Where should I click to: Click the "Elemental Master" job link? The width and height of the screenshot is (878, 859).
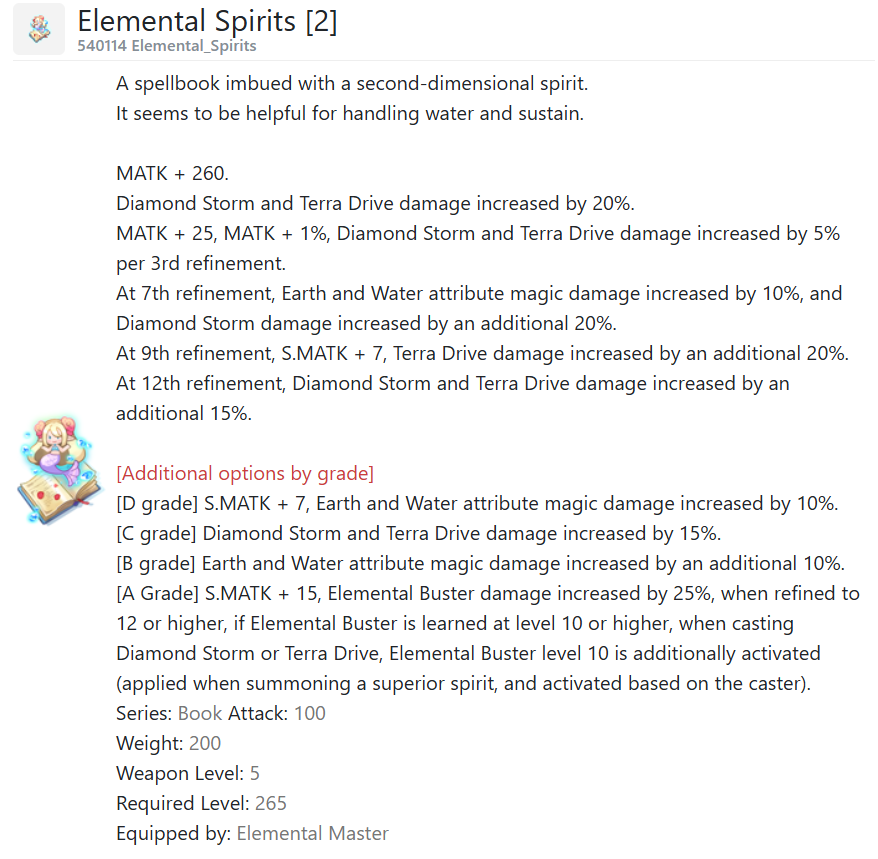(312, 833)
